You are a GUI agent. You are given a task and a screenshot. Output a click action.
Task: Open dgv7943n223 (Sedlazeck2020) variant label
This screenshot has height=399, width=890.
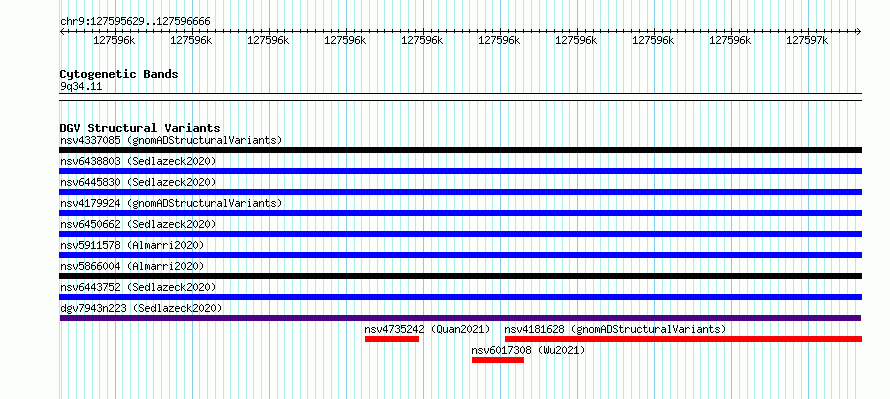pos(141,308)
